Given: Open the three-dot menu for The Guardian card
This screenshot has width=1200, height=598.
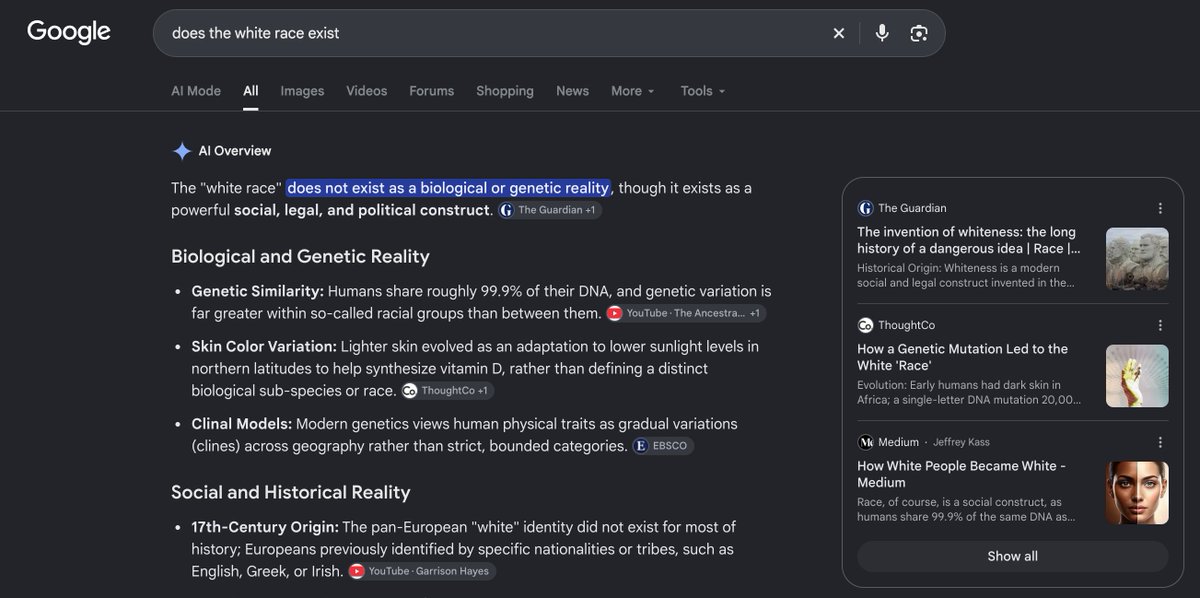Looking at the screenshot, I should pyautogui.click(x=1160, y=208).
